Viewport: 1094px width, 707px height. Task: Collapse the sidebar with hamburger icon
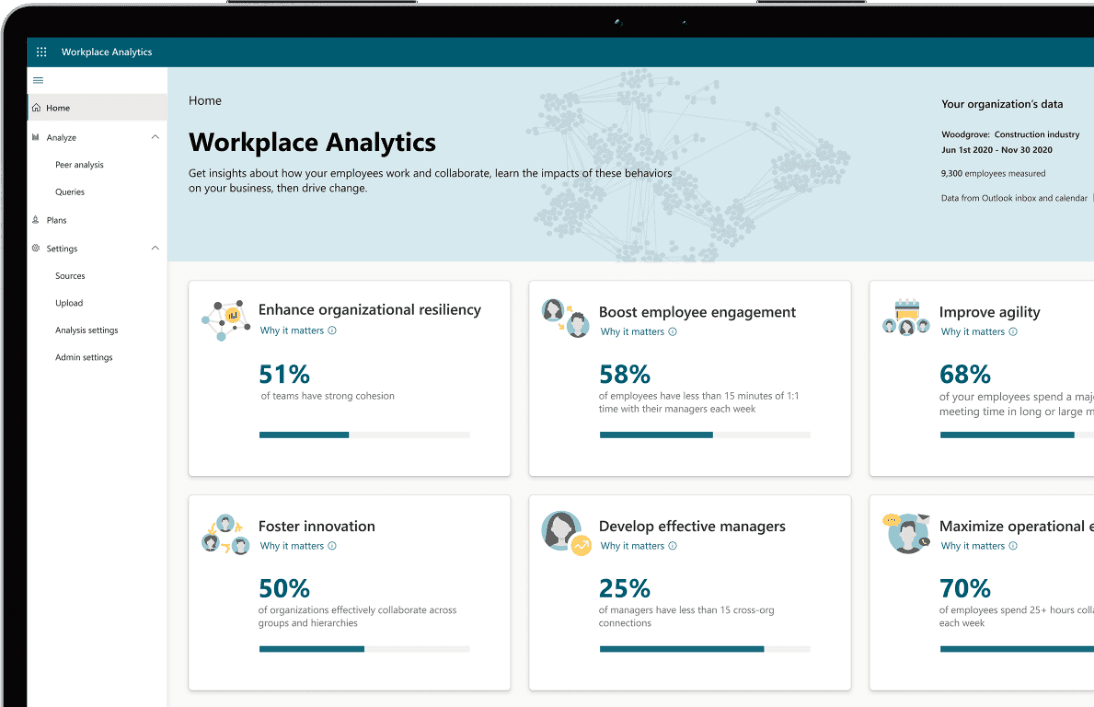38,80
